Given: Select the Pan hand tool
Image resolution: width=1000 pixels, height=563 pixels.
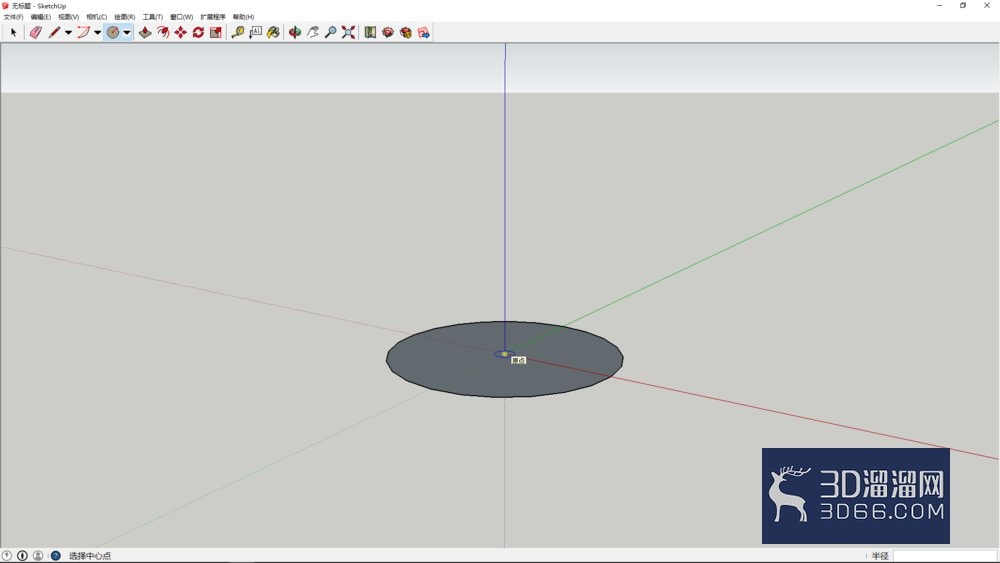Looking at the screenshot, I should 312,32.
